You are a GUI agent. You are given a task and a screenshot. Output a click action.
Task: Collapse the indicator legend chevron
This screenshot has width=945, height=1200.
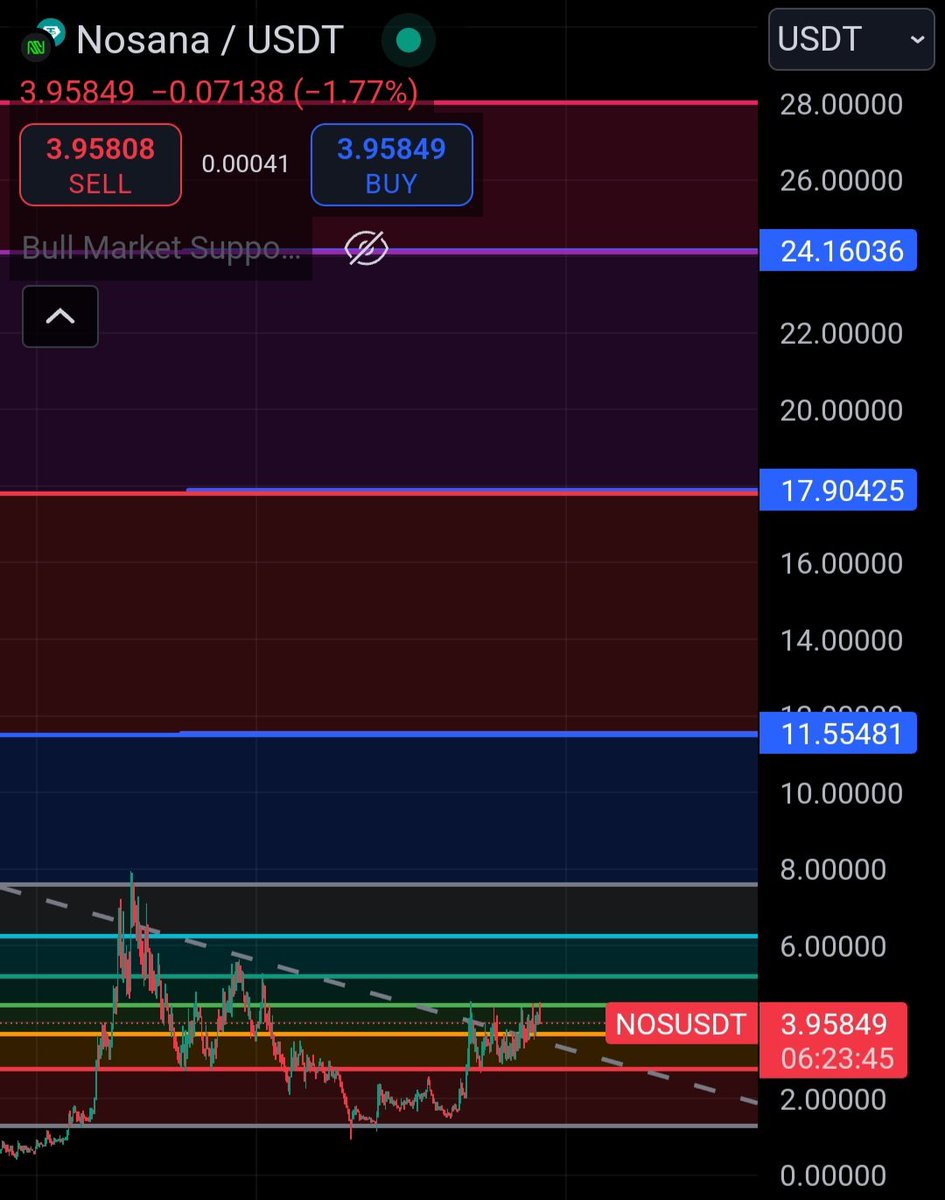click(60, 317)
